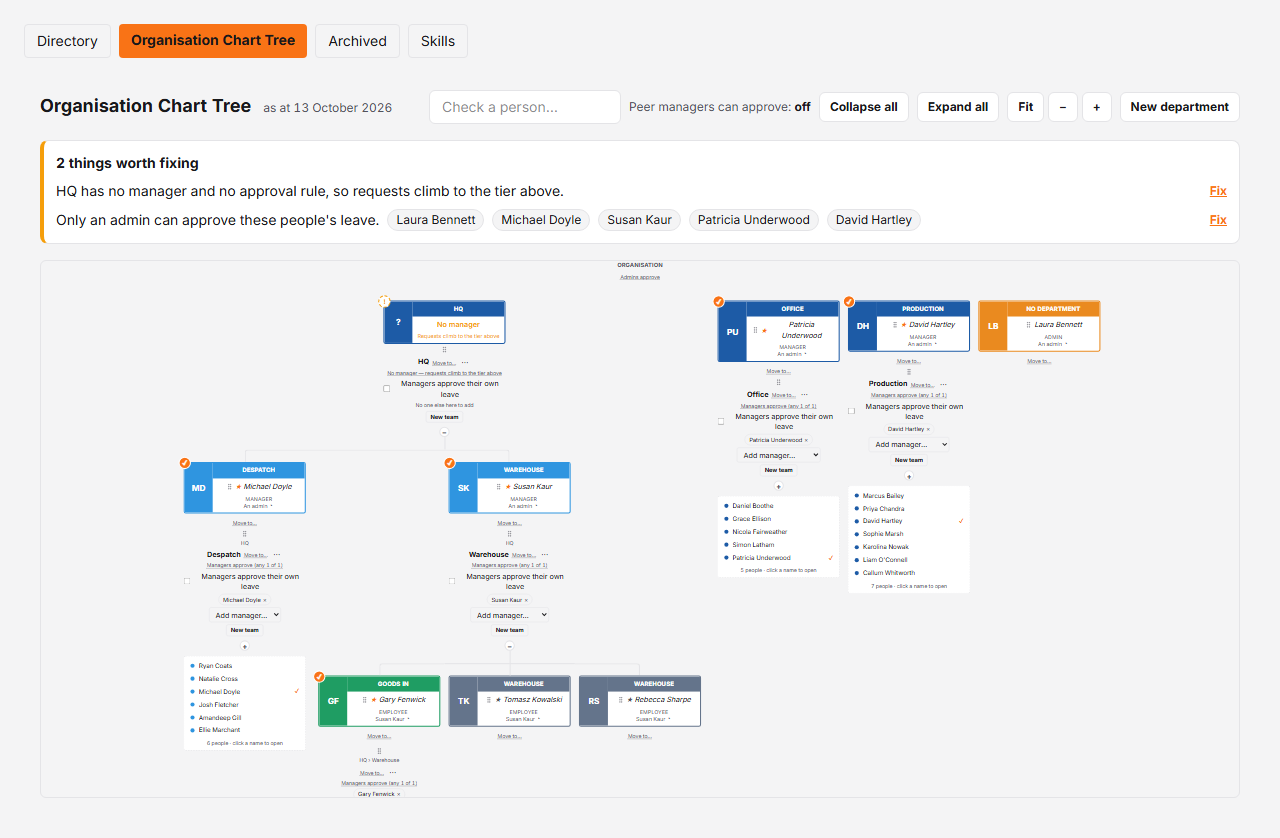This screenshot has width=1280, height=838.
Task: Click the New department button
Action: pyautogui.click(x=1180, y=107)
